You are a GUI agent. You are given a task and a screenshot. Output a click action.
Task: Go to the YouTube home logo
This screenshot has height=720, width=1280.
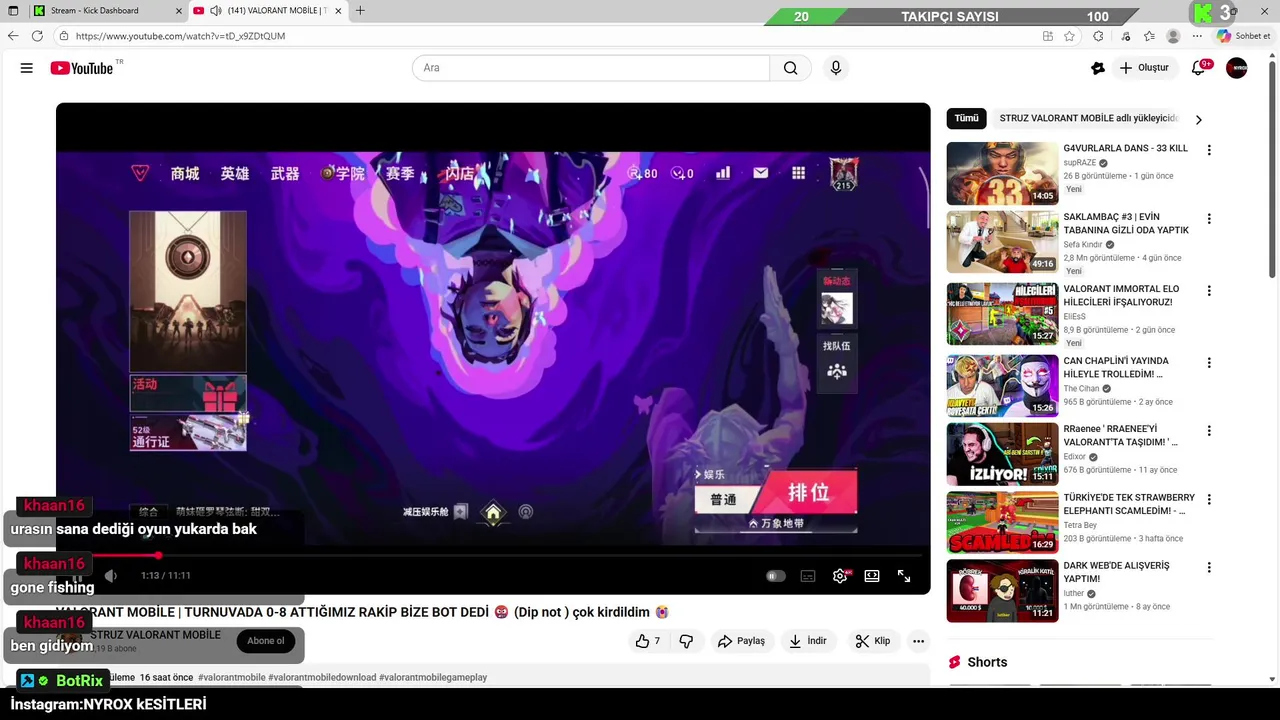pos(82,68)
